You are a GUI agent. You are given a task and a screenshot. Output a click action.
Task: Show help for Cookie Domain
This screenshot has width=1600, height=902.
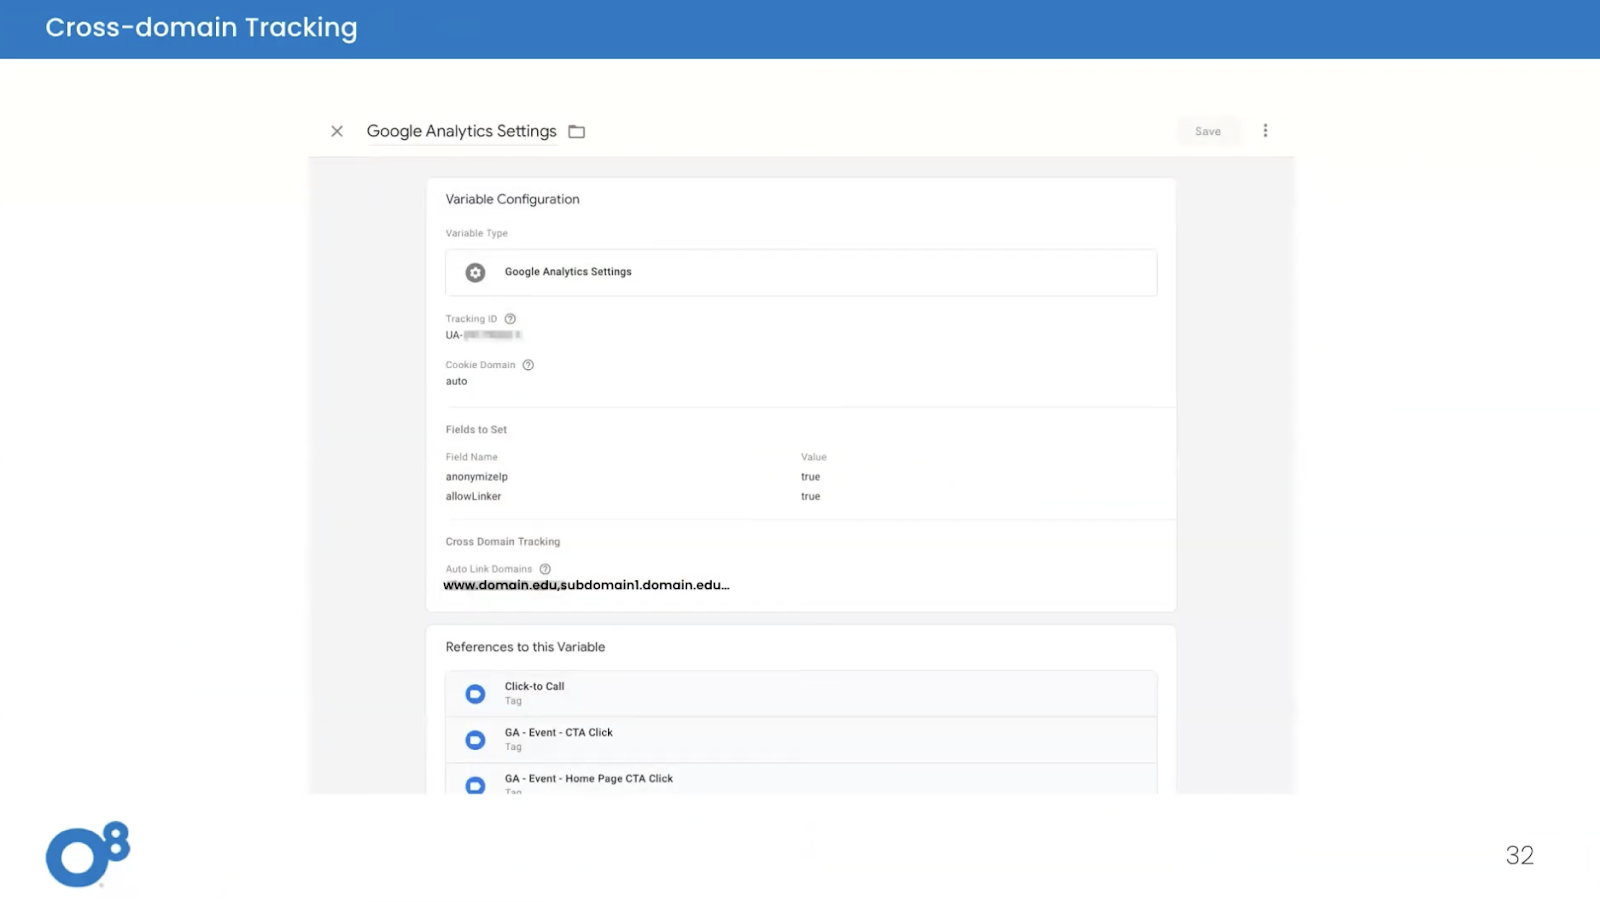(x=528, y=365)
